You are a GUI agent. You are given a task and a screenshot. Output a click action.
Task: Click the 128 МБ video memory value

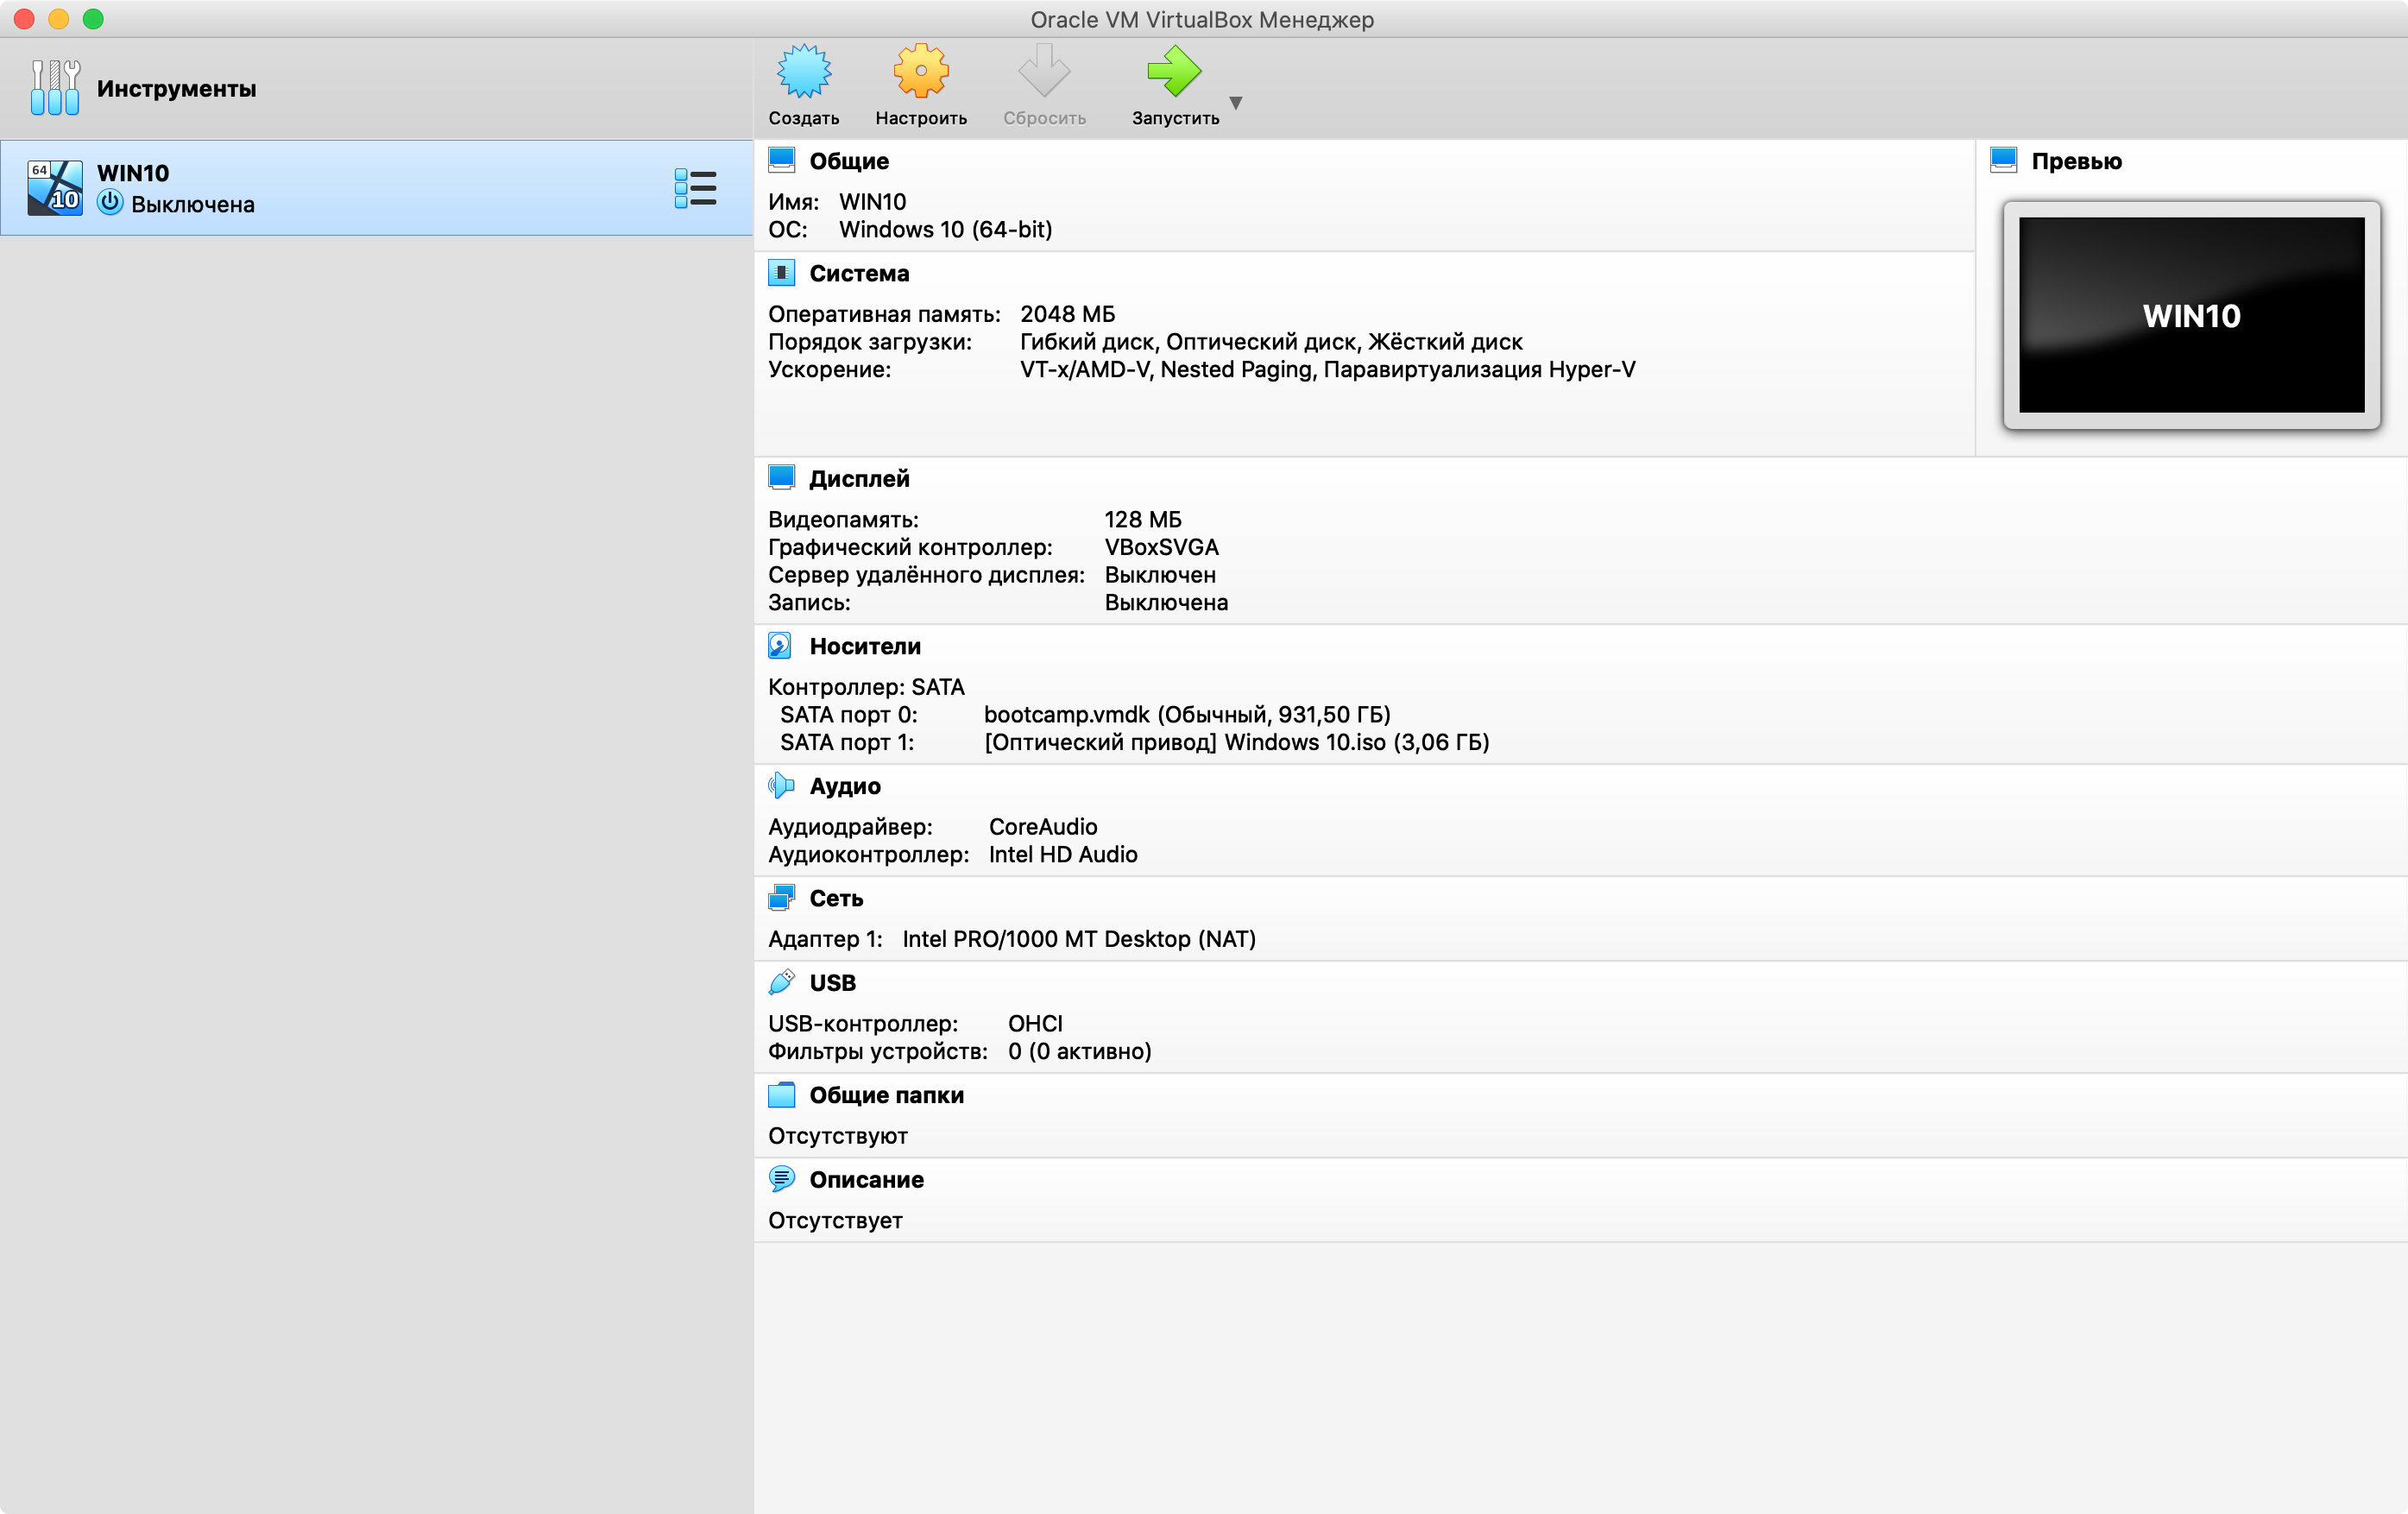tap(1143, 519)
